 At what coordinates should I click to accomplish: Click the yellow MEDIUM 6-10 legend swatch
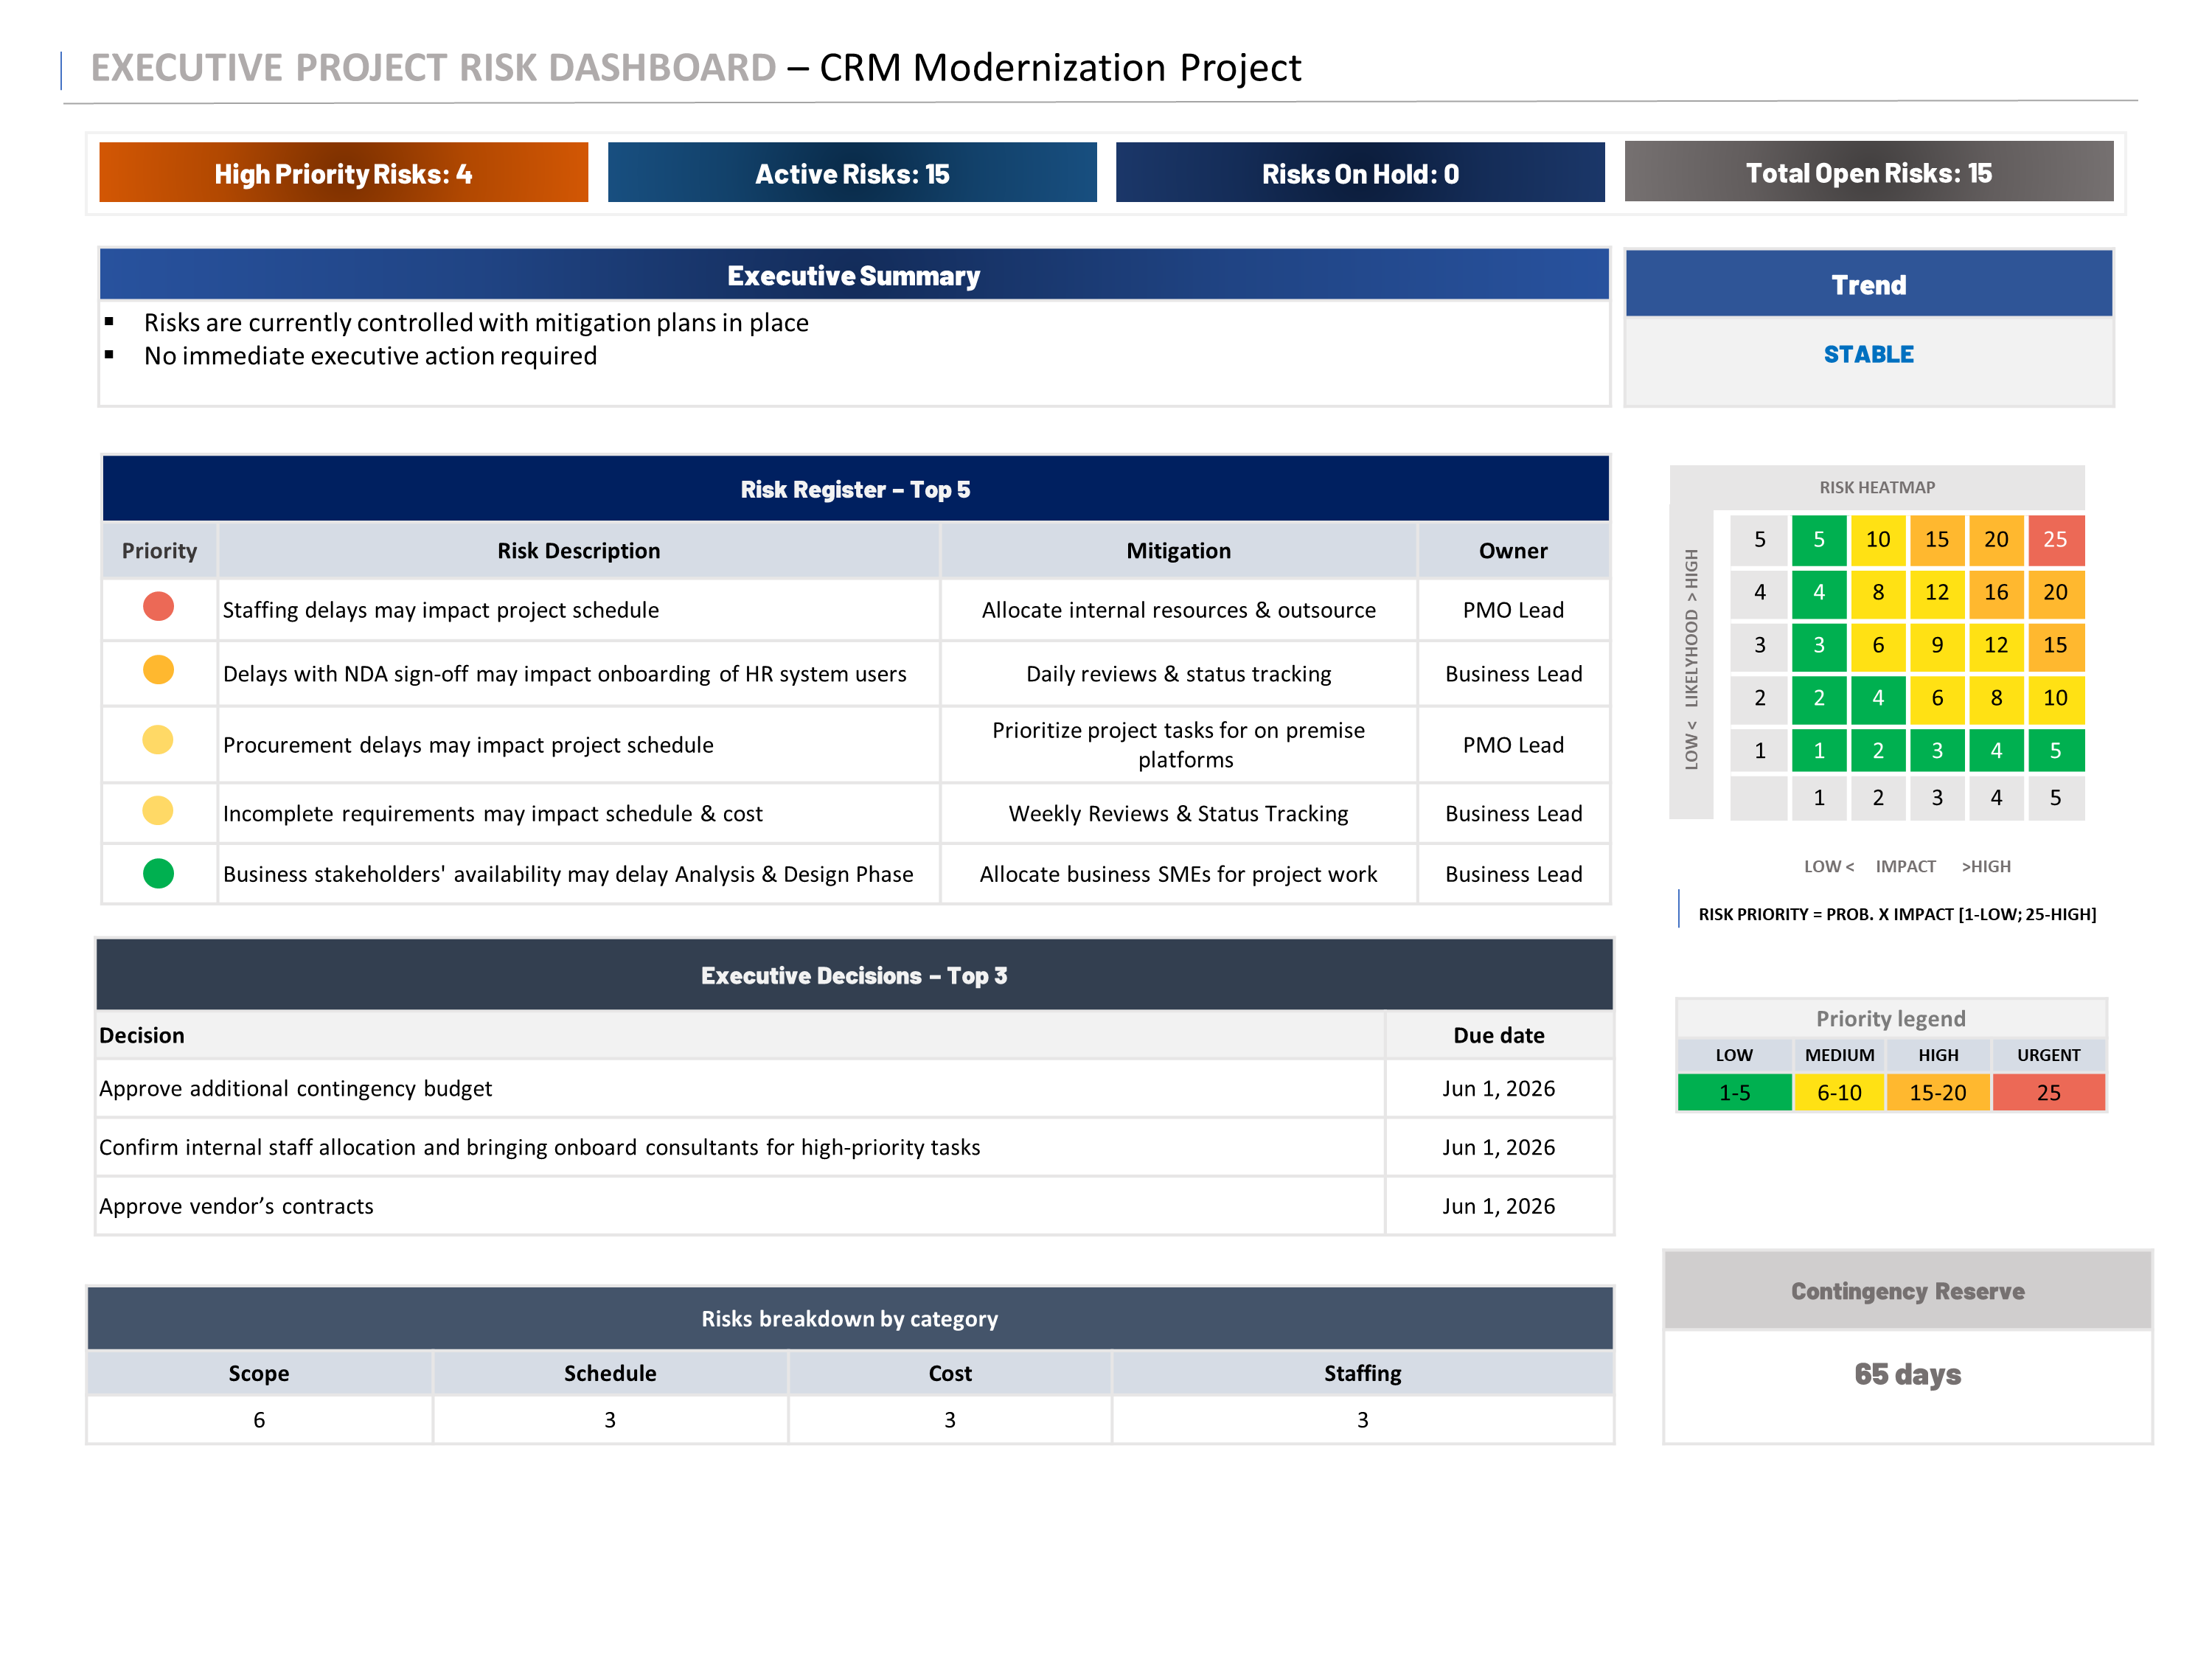coord(1839,1092)
